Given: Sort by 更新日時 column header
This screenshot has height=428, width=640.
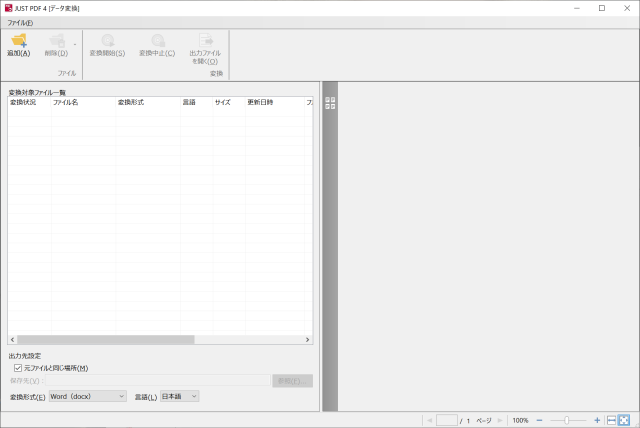Looking at the screenshot, I should [x=275, y=102].
